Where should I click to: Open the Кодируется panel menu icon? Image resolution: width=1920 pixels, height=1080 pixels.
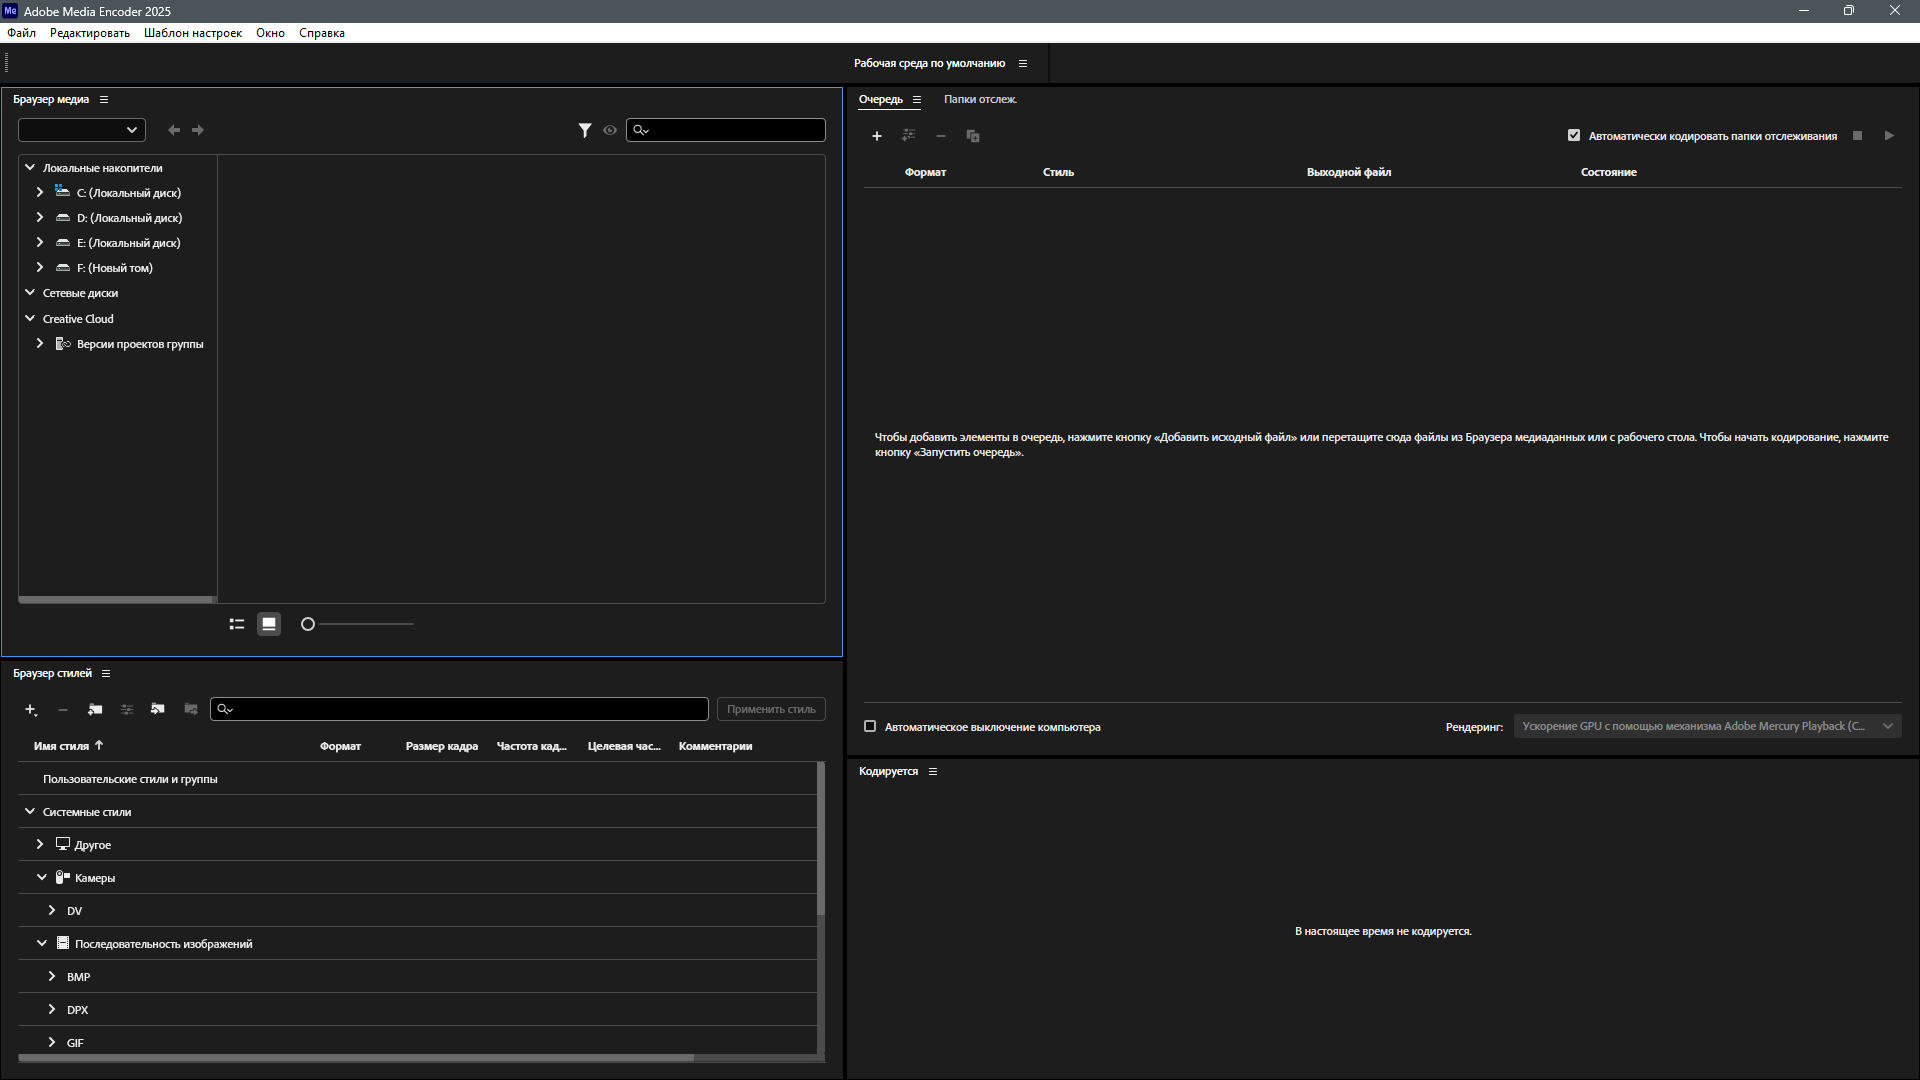(x=933, y=772)
